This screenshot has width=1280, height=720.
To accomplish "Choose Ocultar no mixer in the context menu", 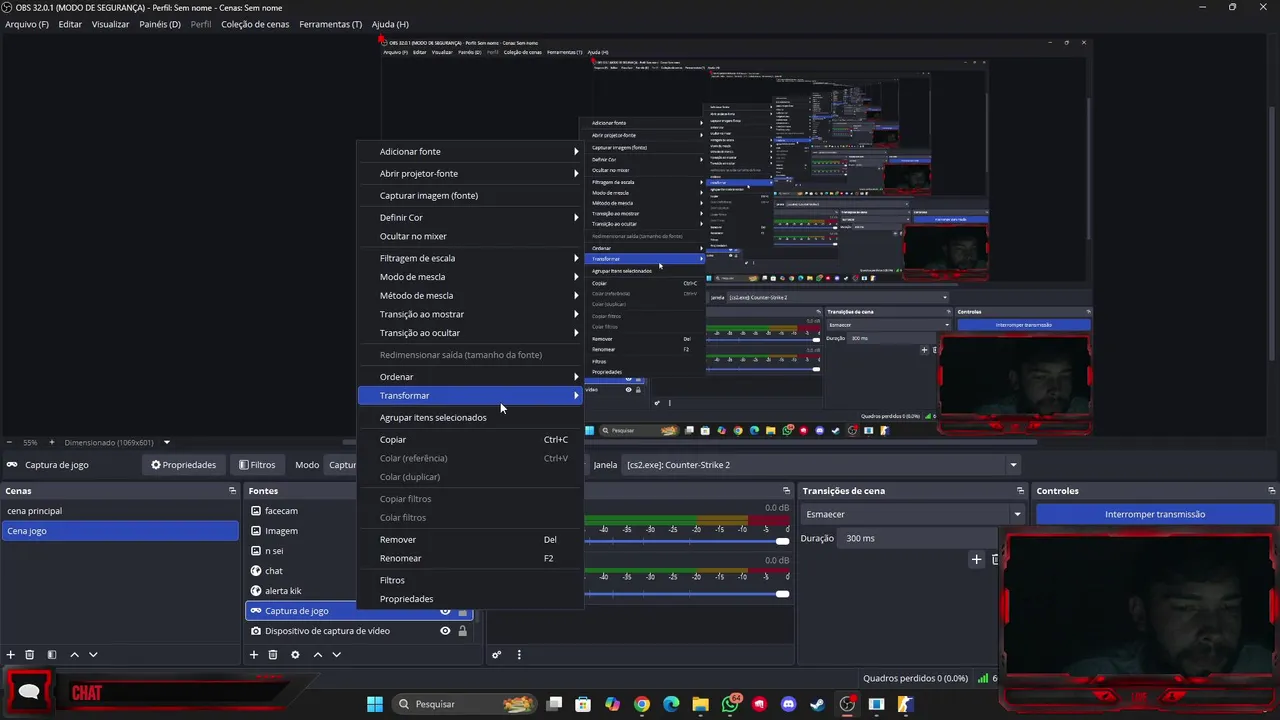I will pos(470,237).
